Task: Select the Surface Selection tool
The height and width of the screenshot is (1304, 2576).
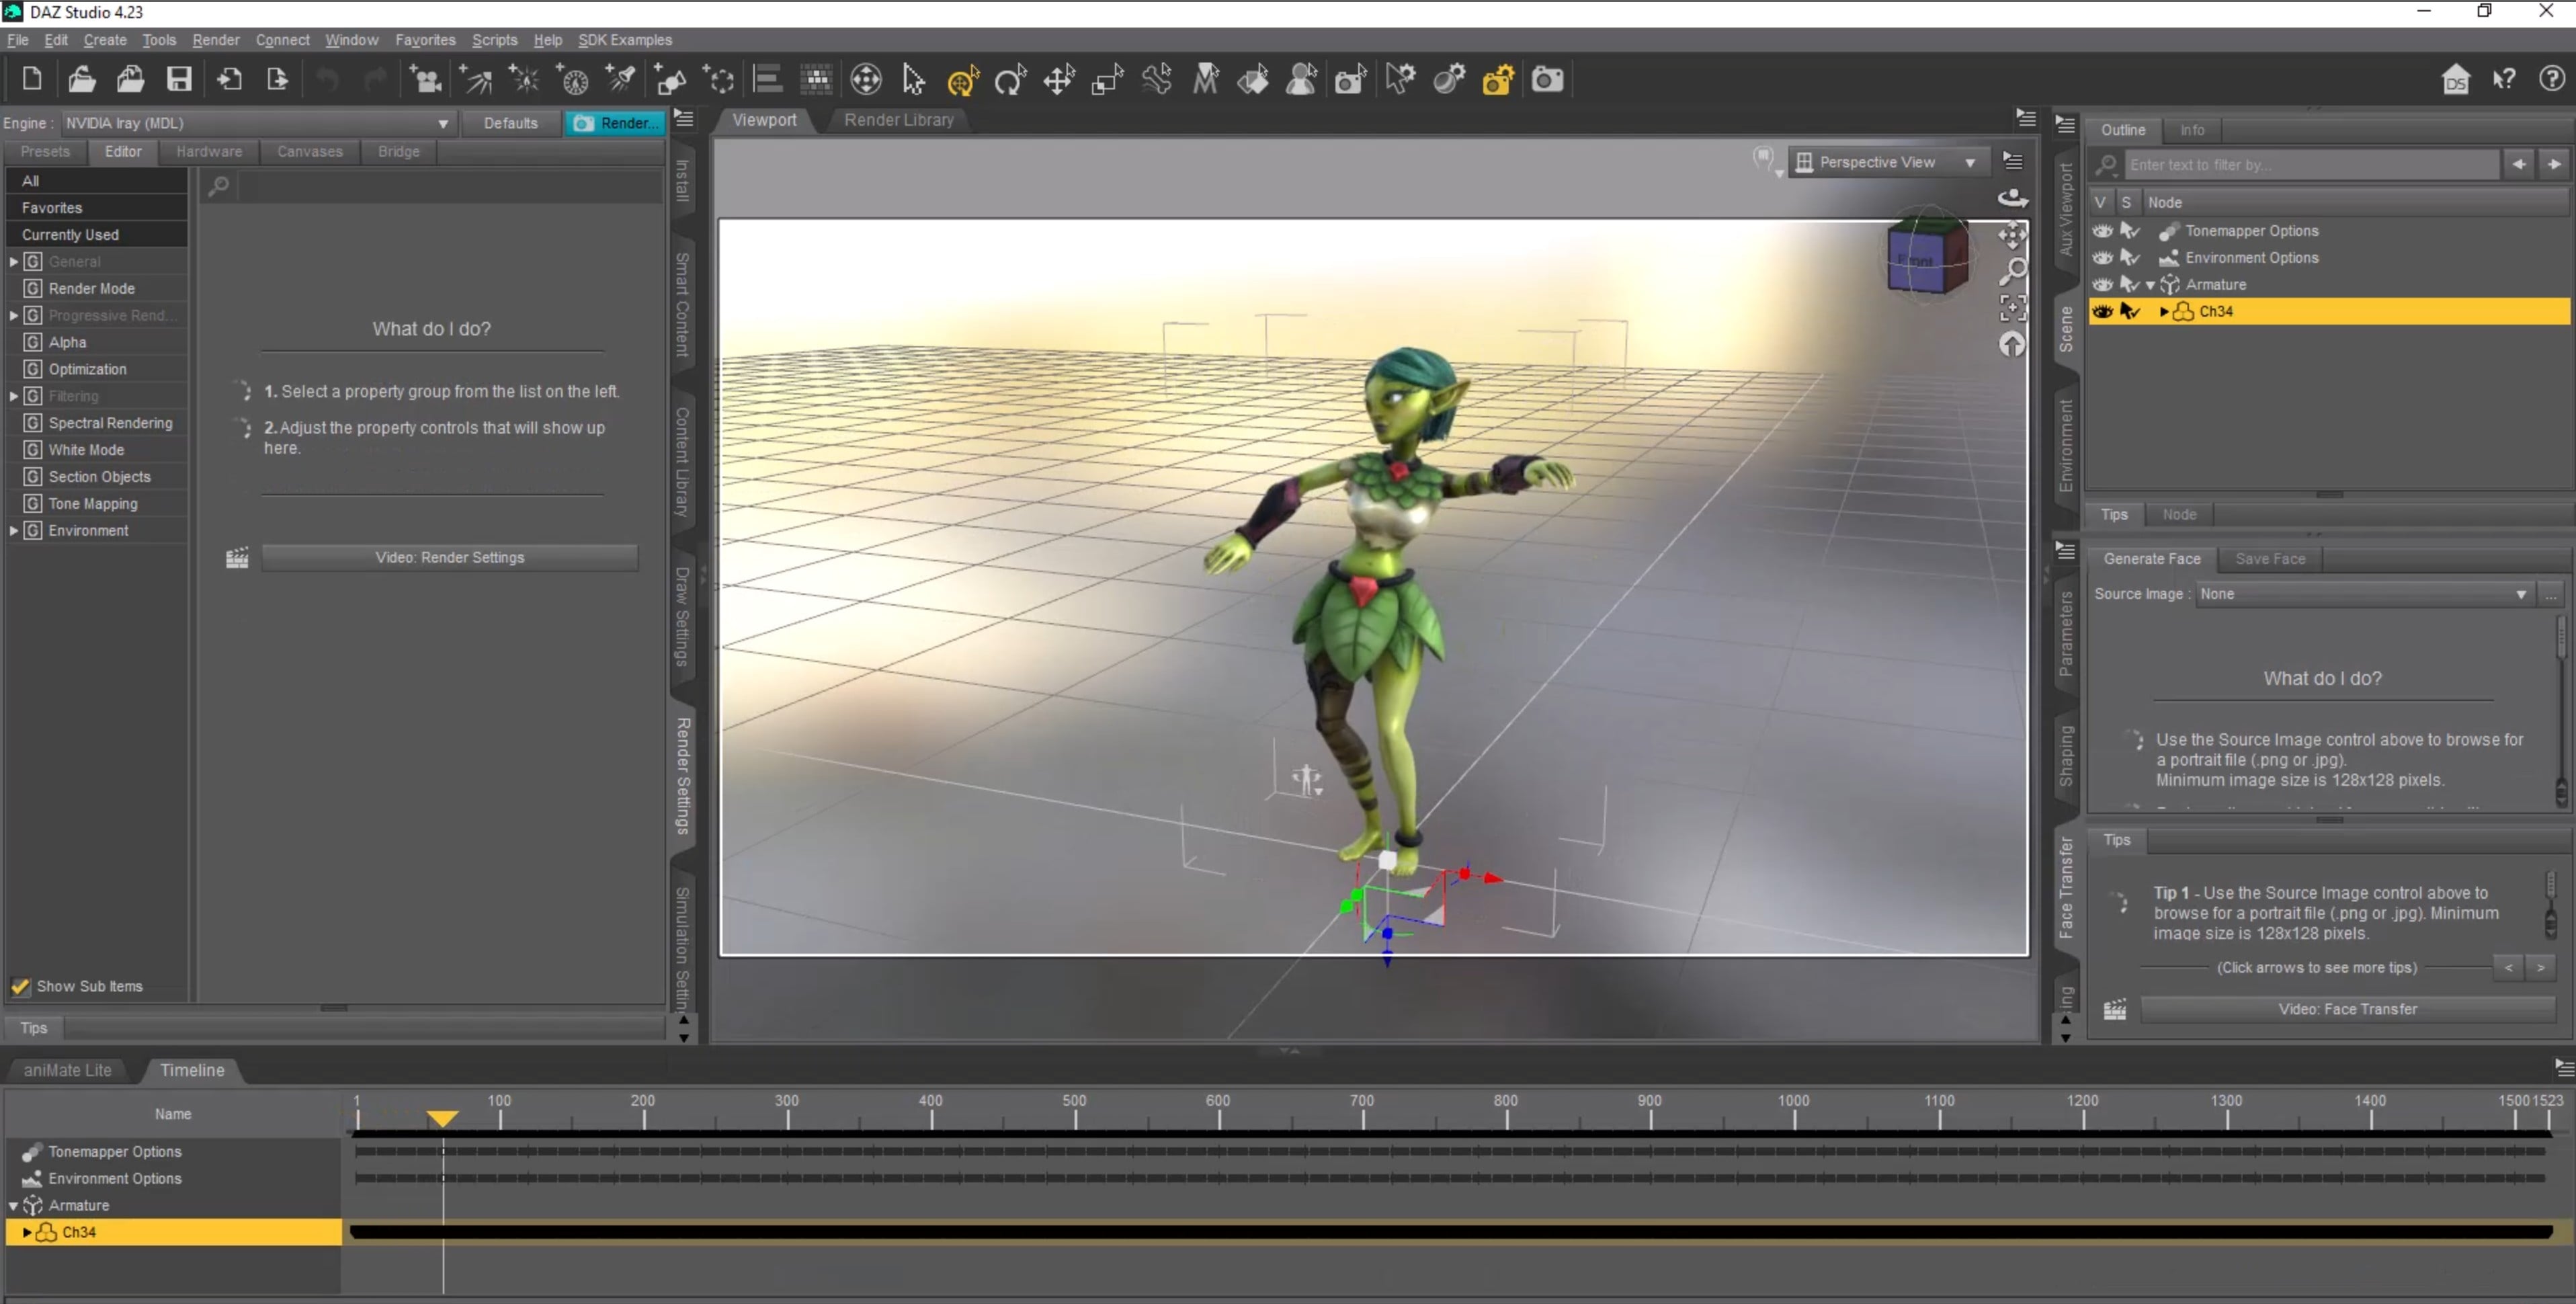Action: pyautogui.click(x=1253, y=80)
